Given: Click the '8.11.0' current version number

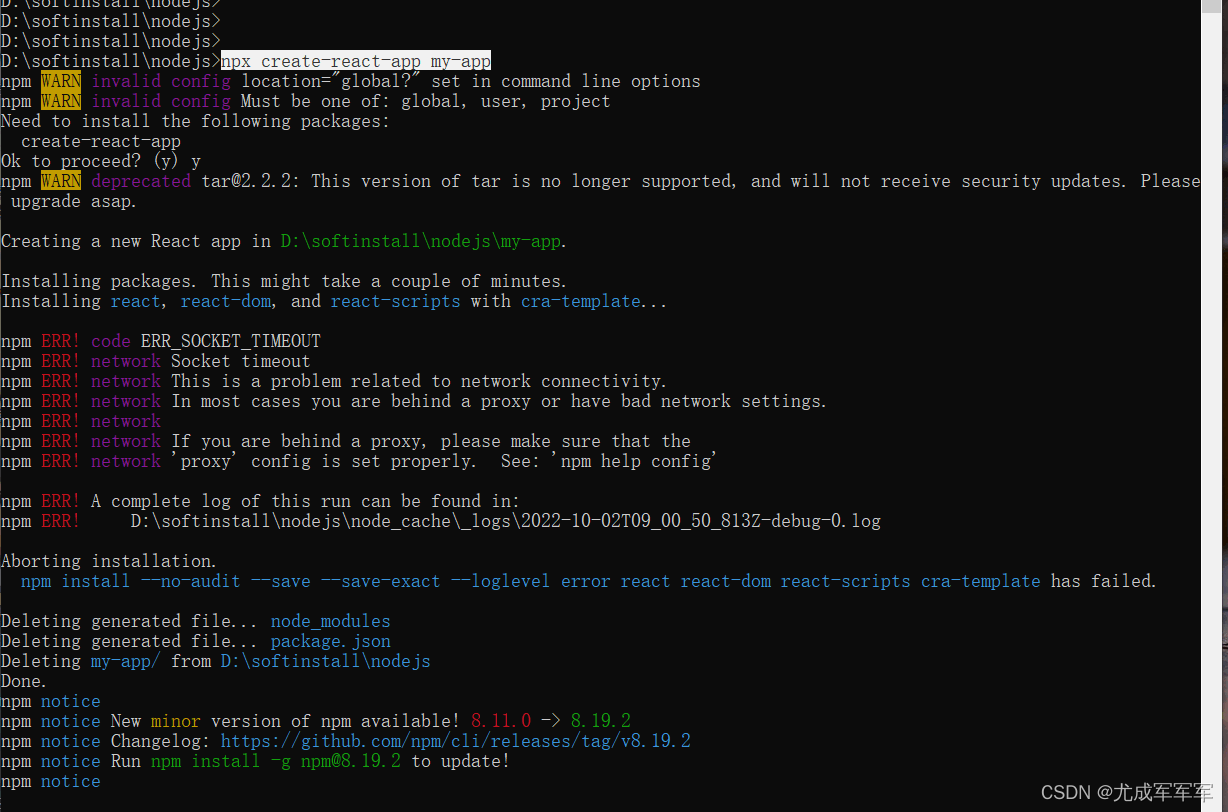Looking at the screenshot, I should click(x=501, y=721).
